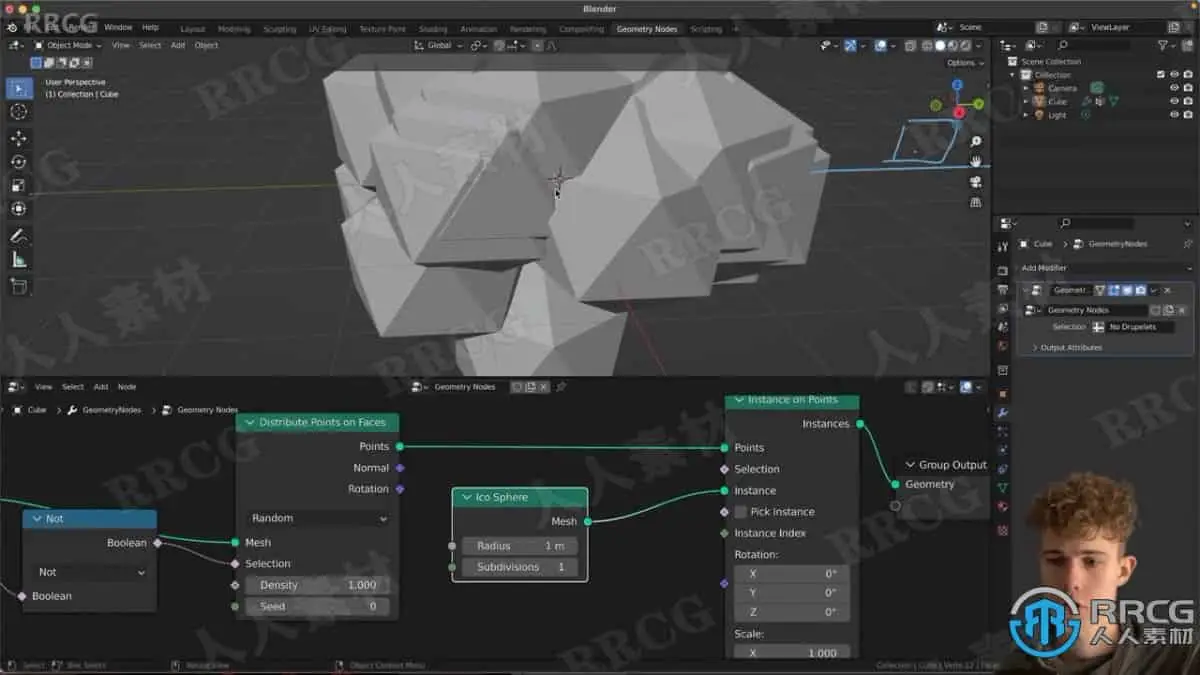Open the viewport Object menu
This screenshot has width=1200, height=675.
click(x=206, y=45)
